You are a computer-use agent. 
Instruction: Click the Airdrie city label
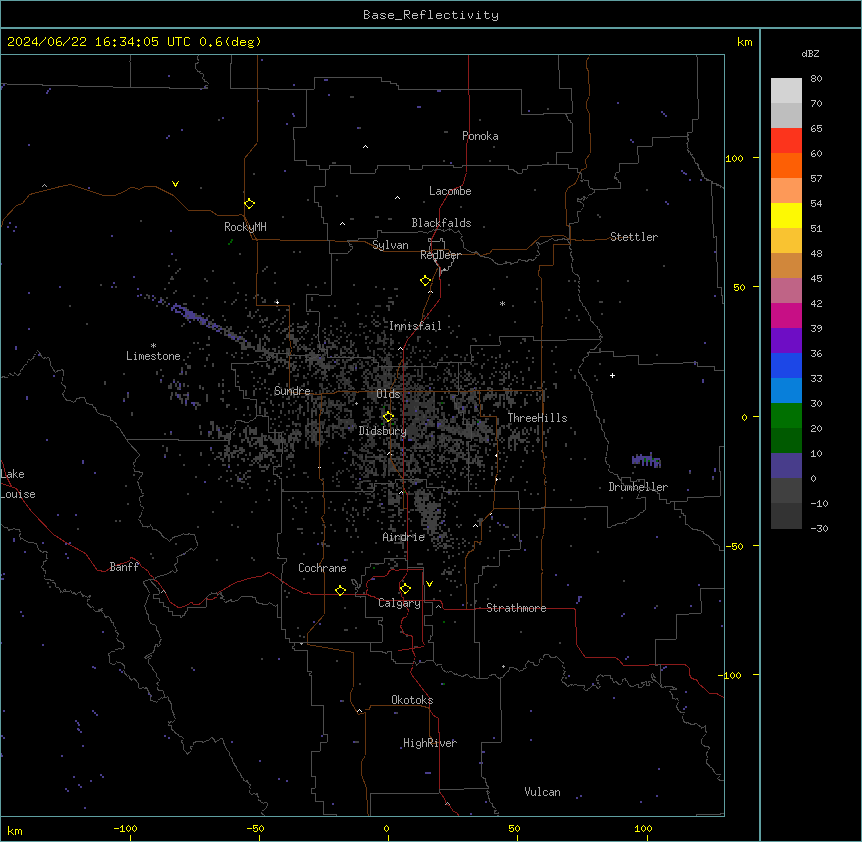click(404, 537)
